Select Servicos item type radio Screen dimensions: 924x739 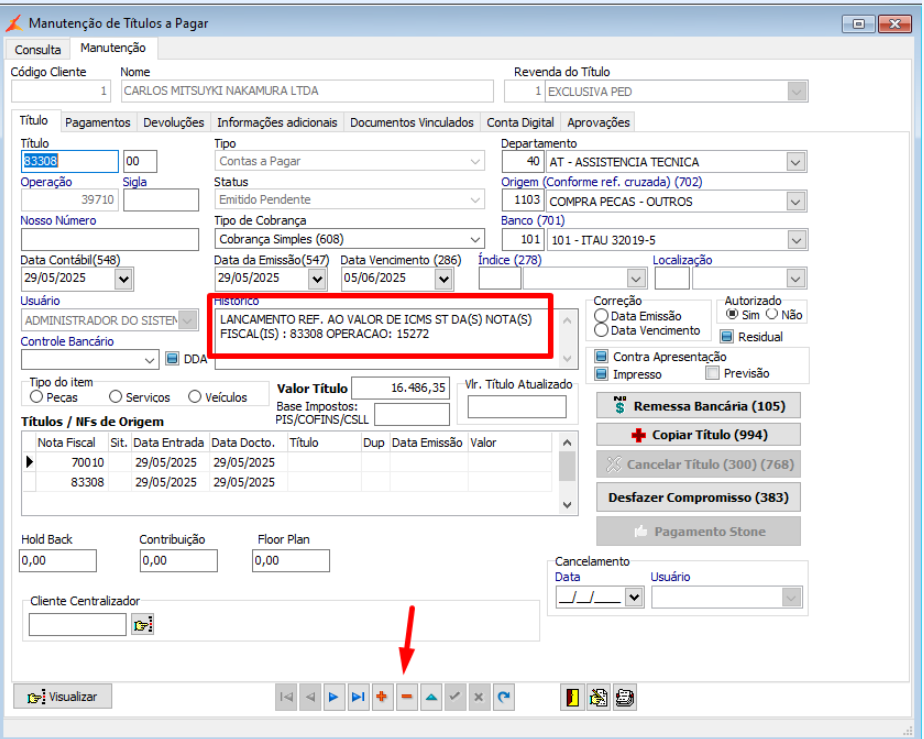click(116, 397)
